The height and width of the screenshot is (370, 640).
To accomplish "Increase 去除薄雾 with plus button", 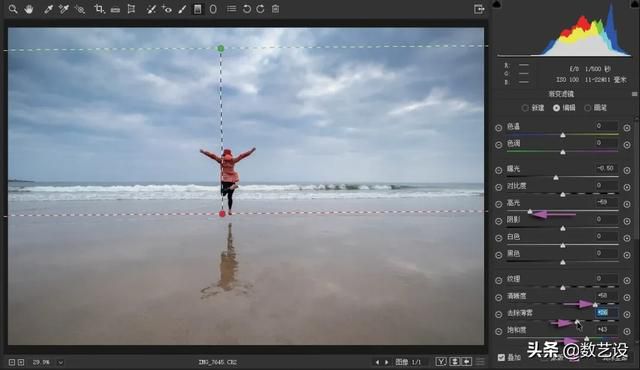I will [x=627, y=315].
